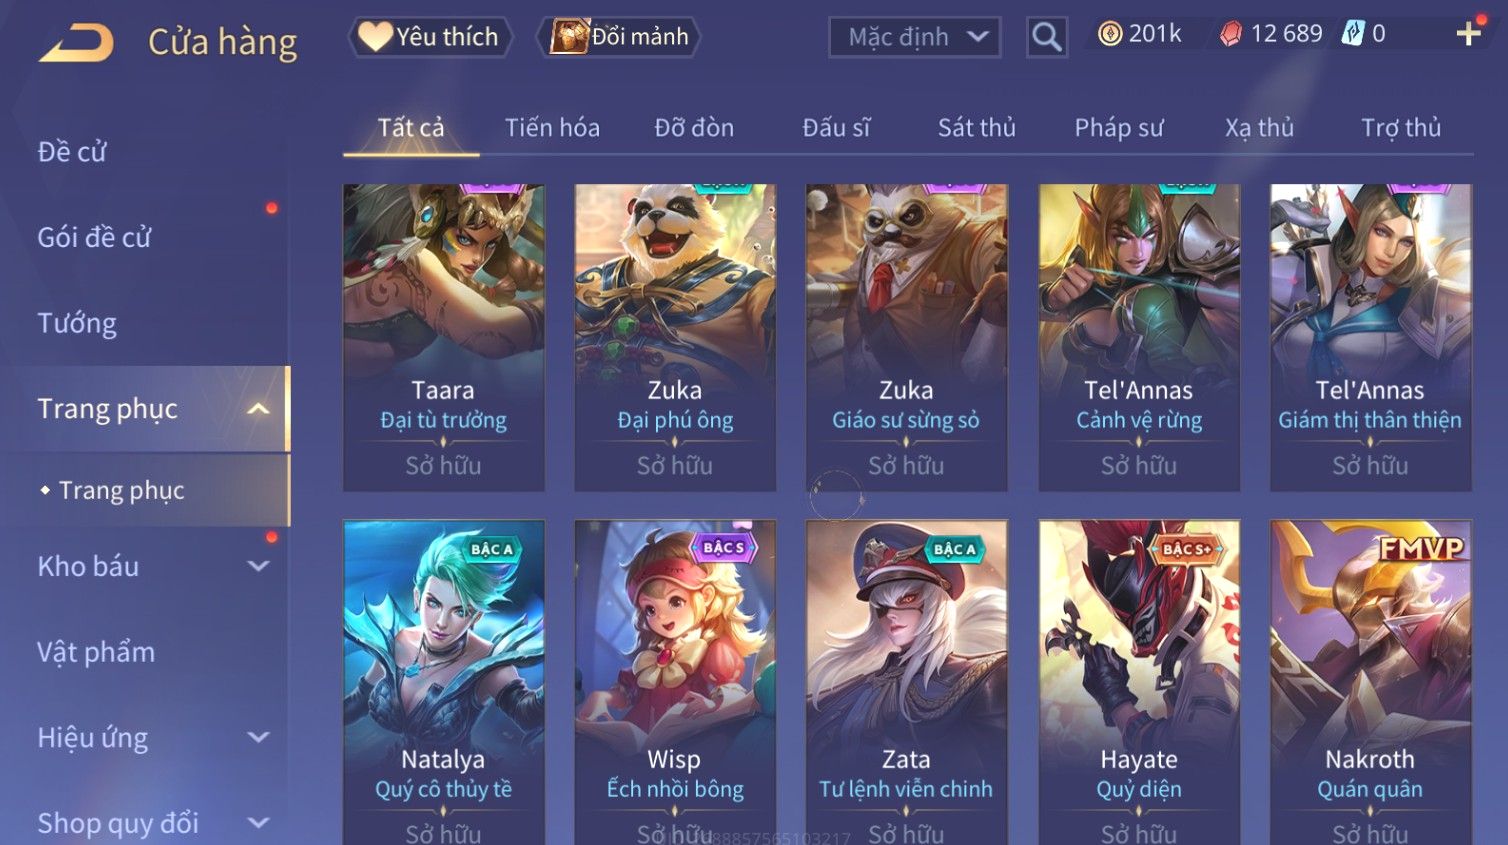
Task: Collapse the Trang phục sidebar section
Action: click(x=258, y=409)
